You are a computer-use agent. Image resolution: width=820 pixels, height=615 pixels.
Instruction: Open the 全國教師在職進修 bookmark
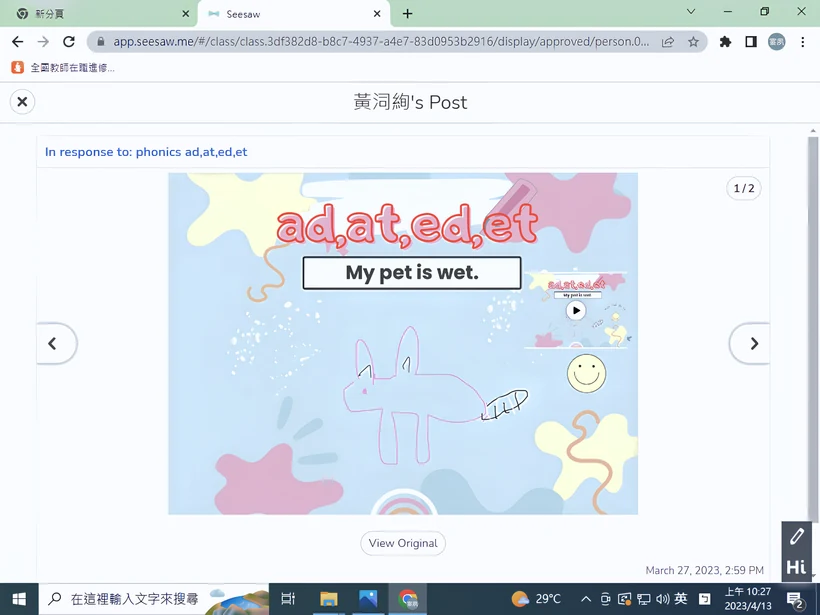(63, 67)
